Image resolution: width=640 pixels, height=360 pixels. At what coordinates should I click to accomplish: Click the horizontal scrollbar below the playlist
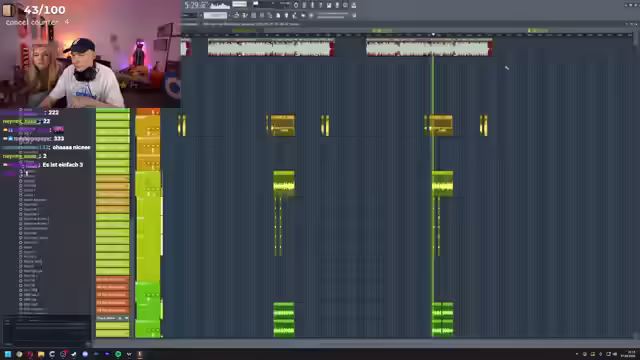363,344
